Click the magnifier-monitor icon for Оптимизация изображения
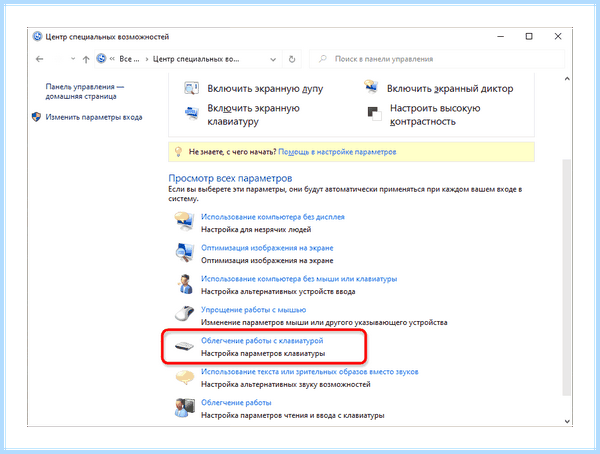 click(184, 253)
